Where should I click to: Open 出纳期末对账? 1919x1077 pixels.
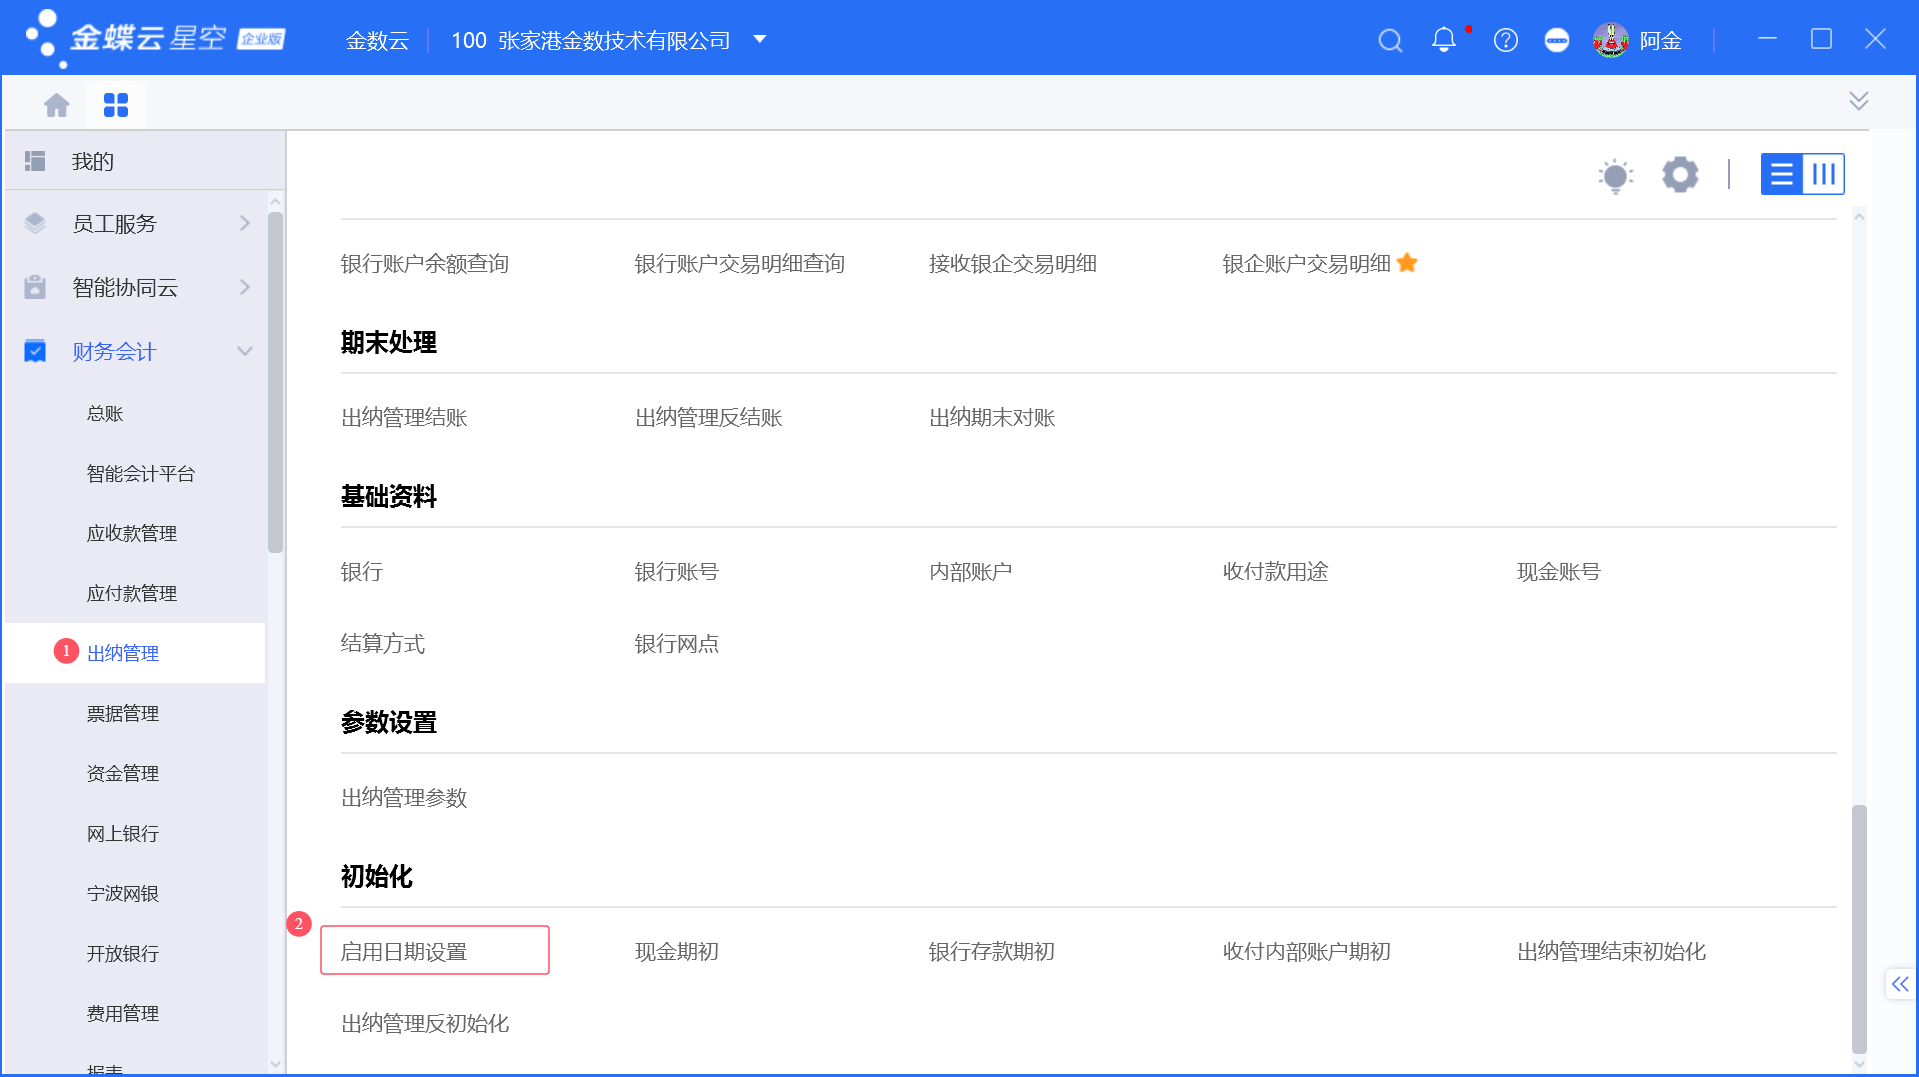coord(992,417)
